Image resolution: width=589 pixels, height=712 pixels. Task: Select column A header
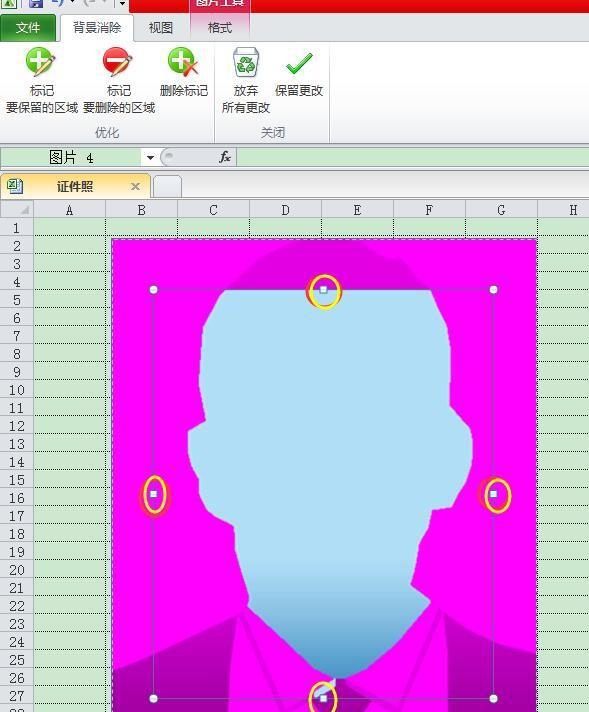pyautogui.click(x=69, y=210)
